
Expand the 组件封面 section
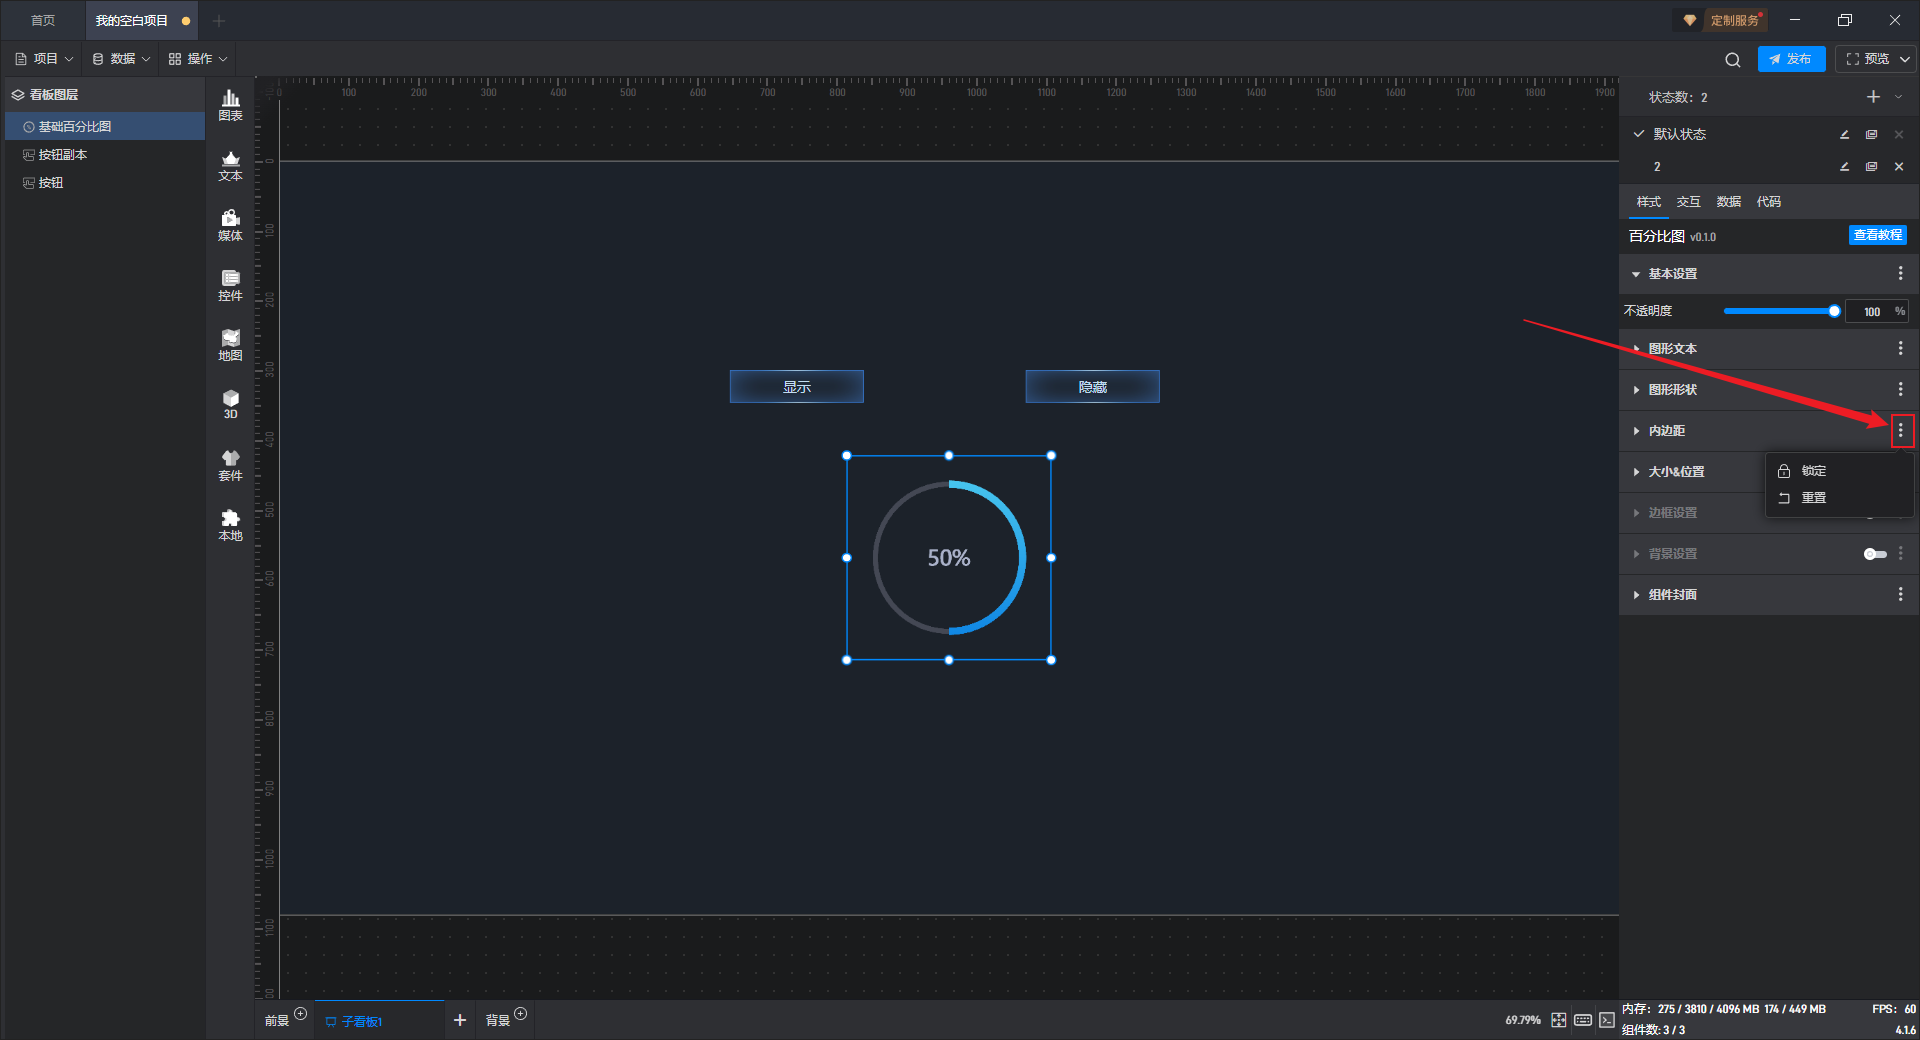pyautogui.click(x=1636, y=594)
